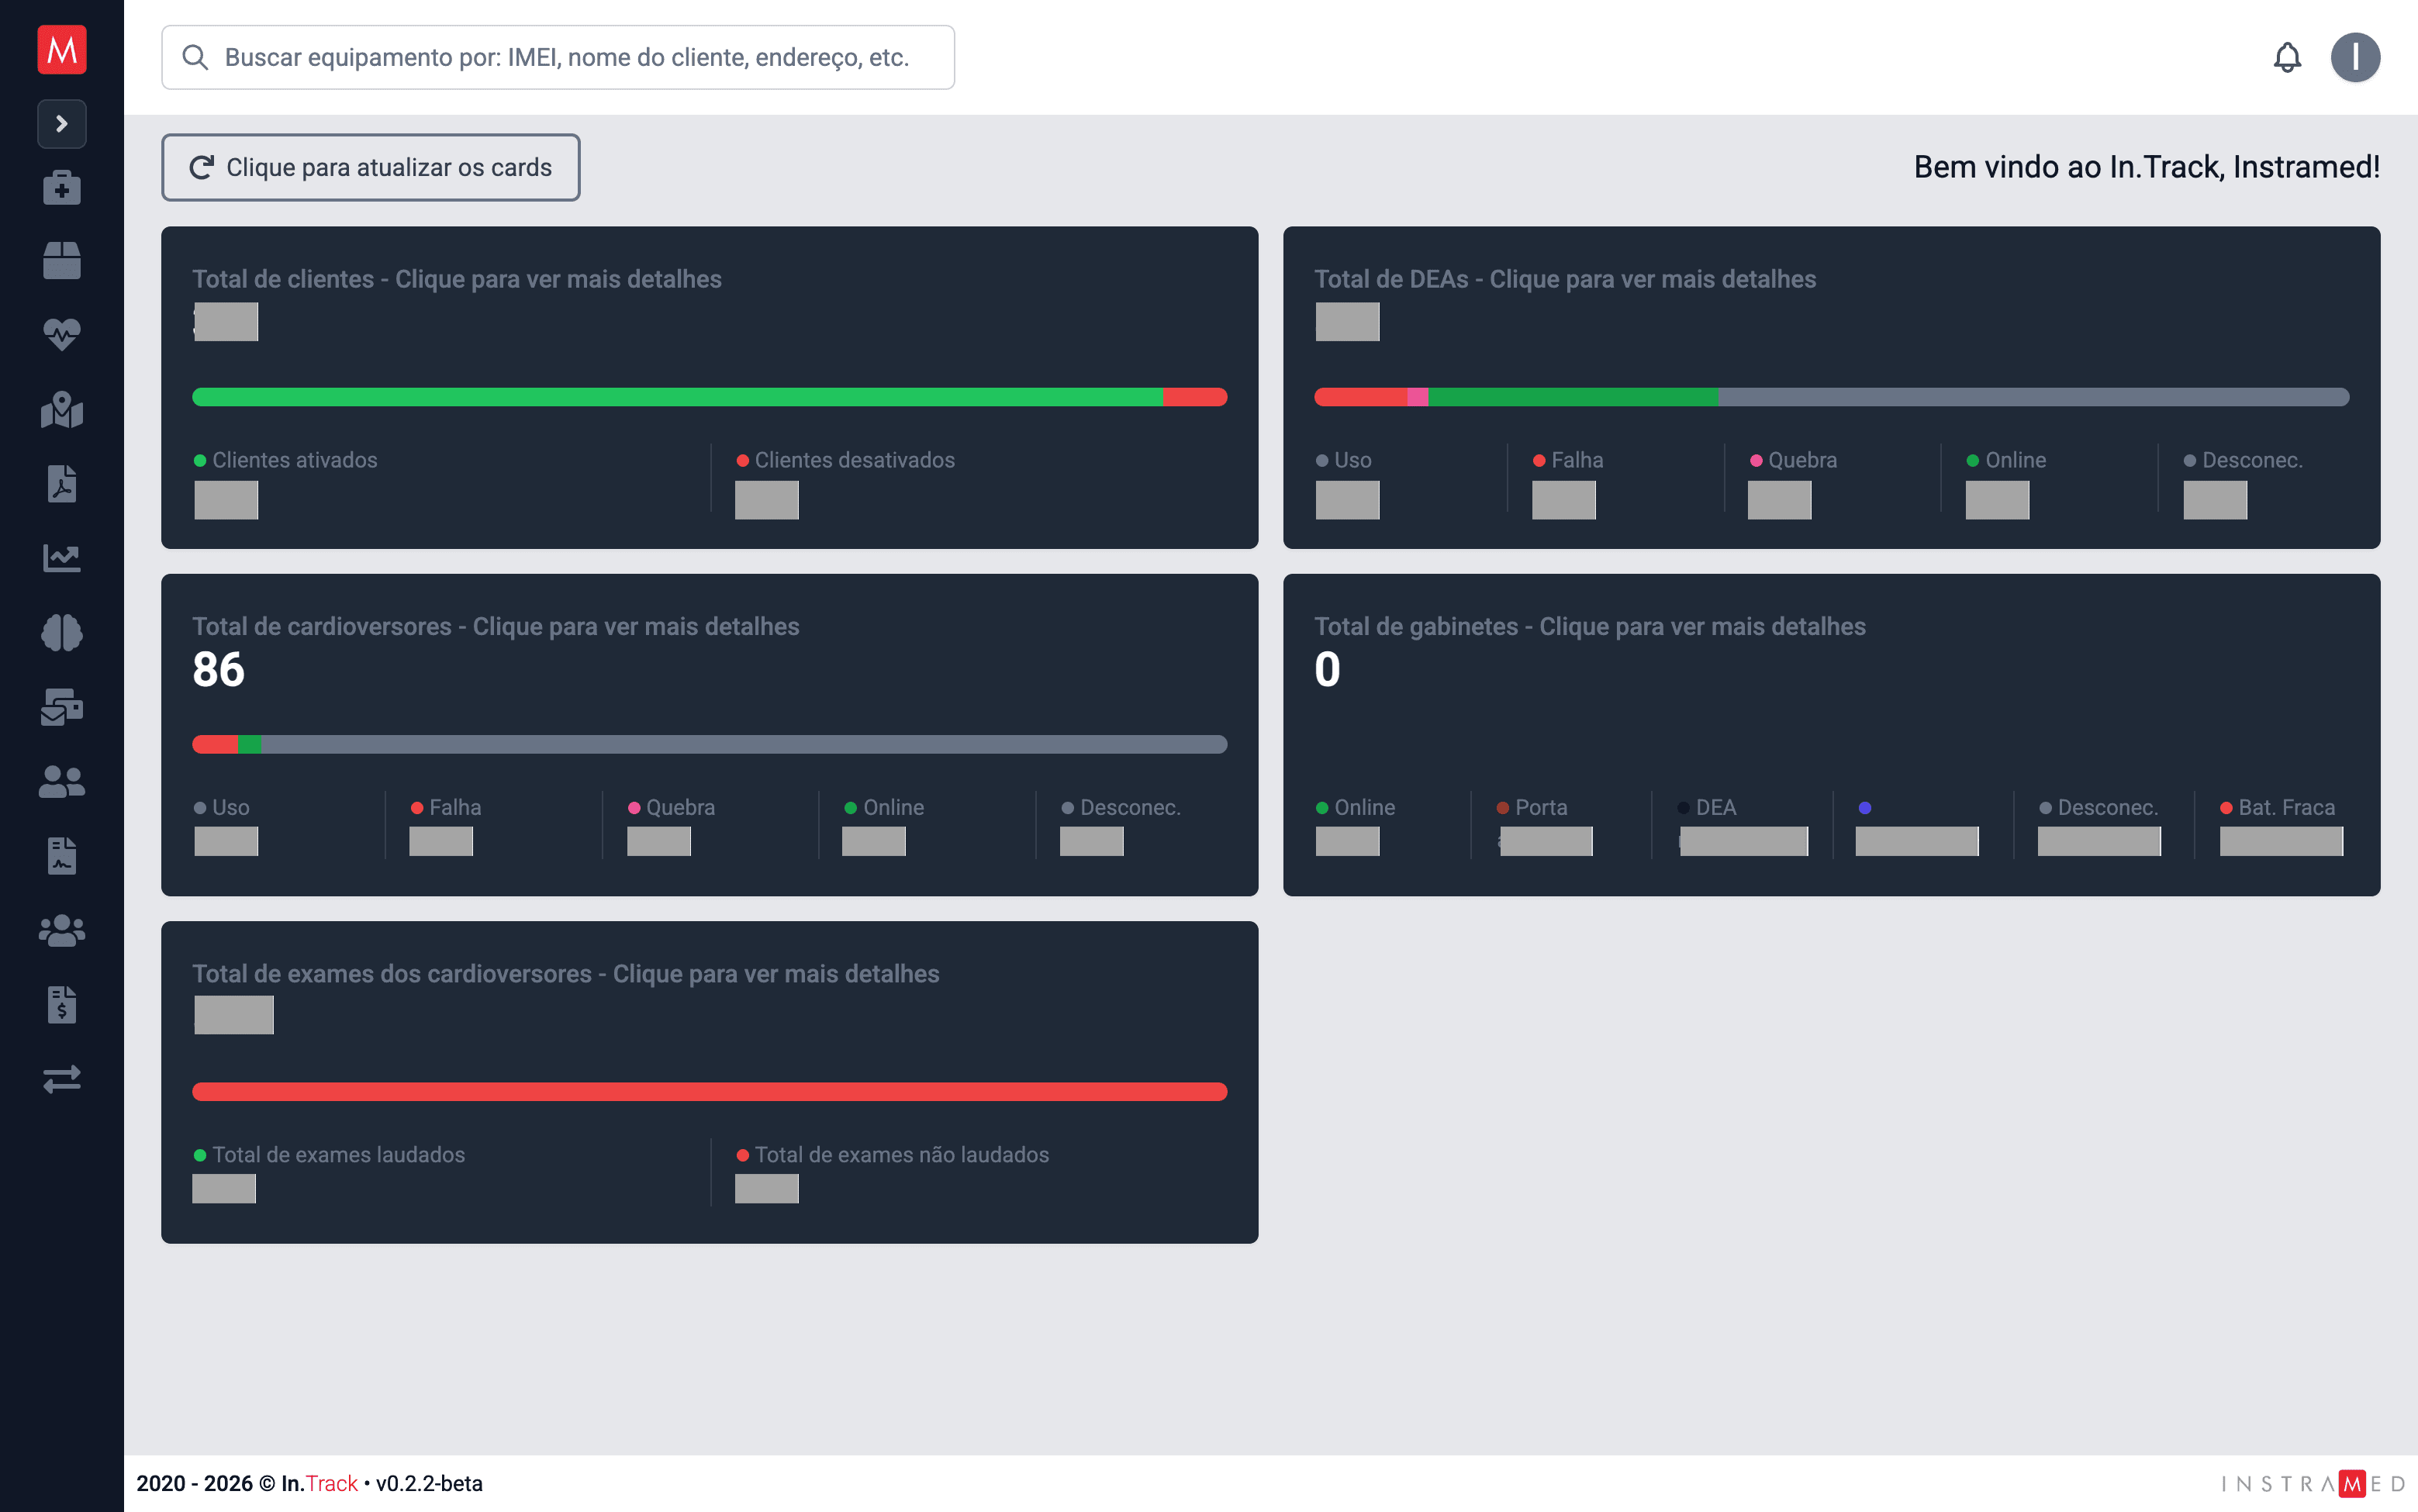Open the box package sidebar icon

pos(62,261)
